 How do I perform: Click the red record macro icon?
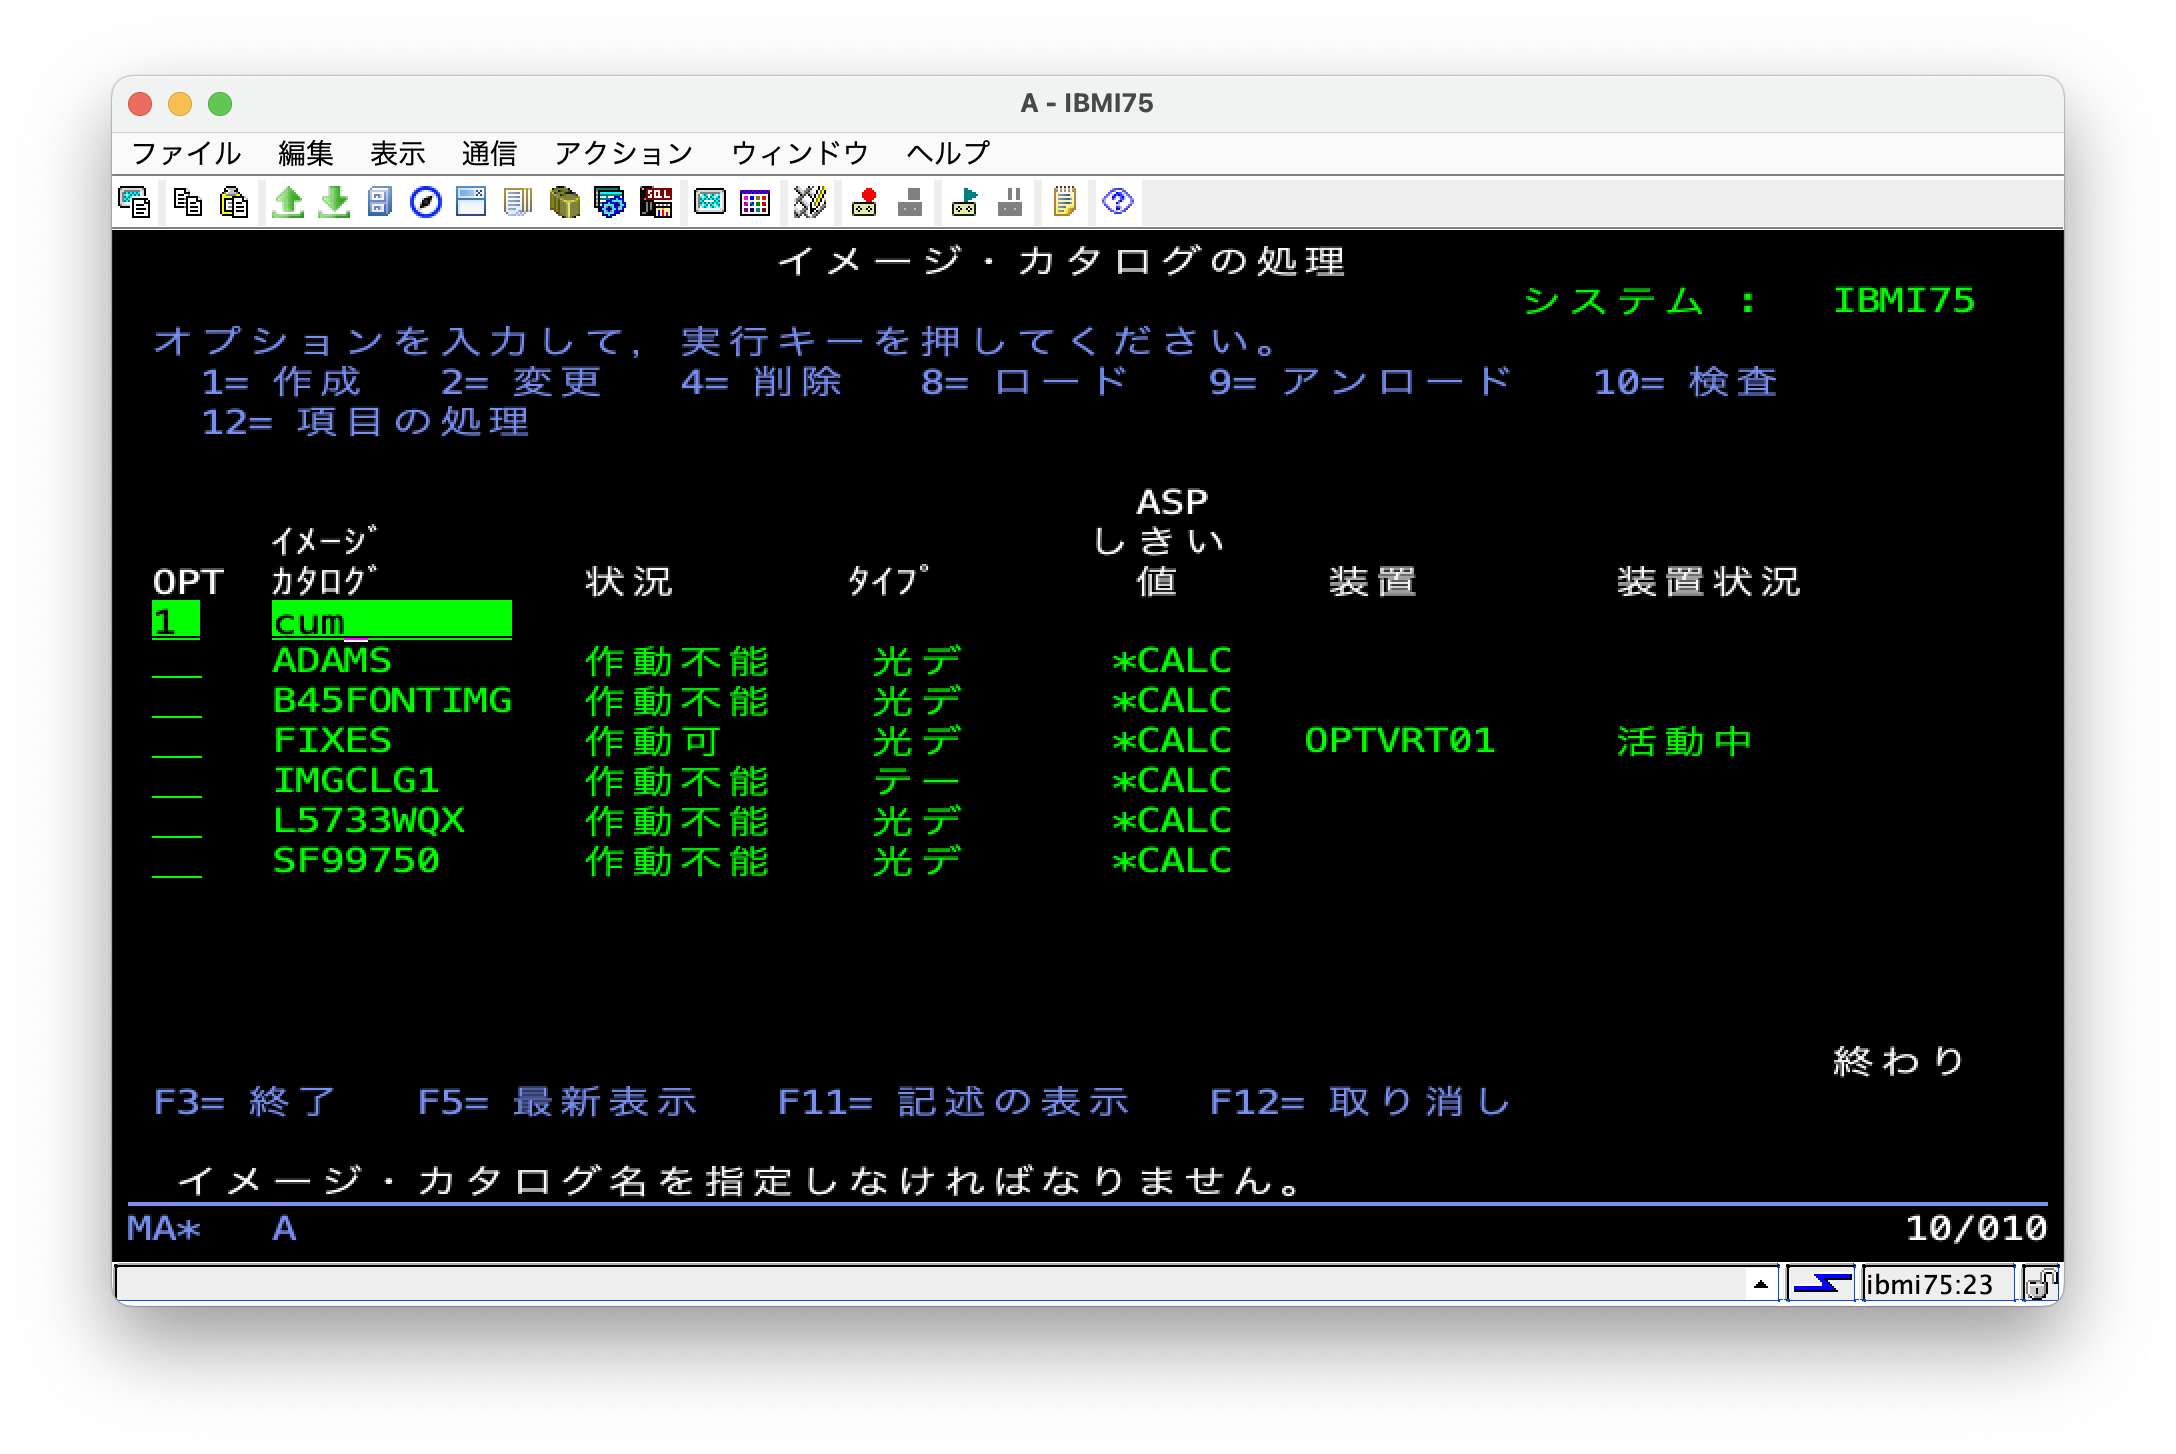(864, 202)
